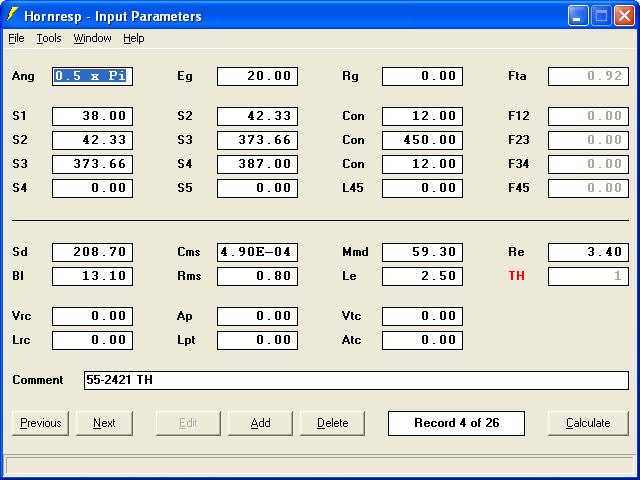640x480 pixels.
Task: Click the F45 field
Action: click(x=588, y=188)
